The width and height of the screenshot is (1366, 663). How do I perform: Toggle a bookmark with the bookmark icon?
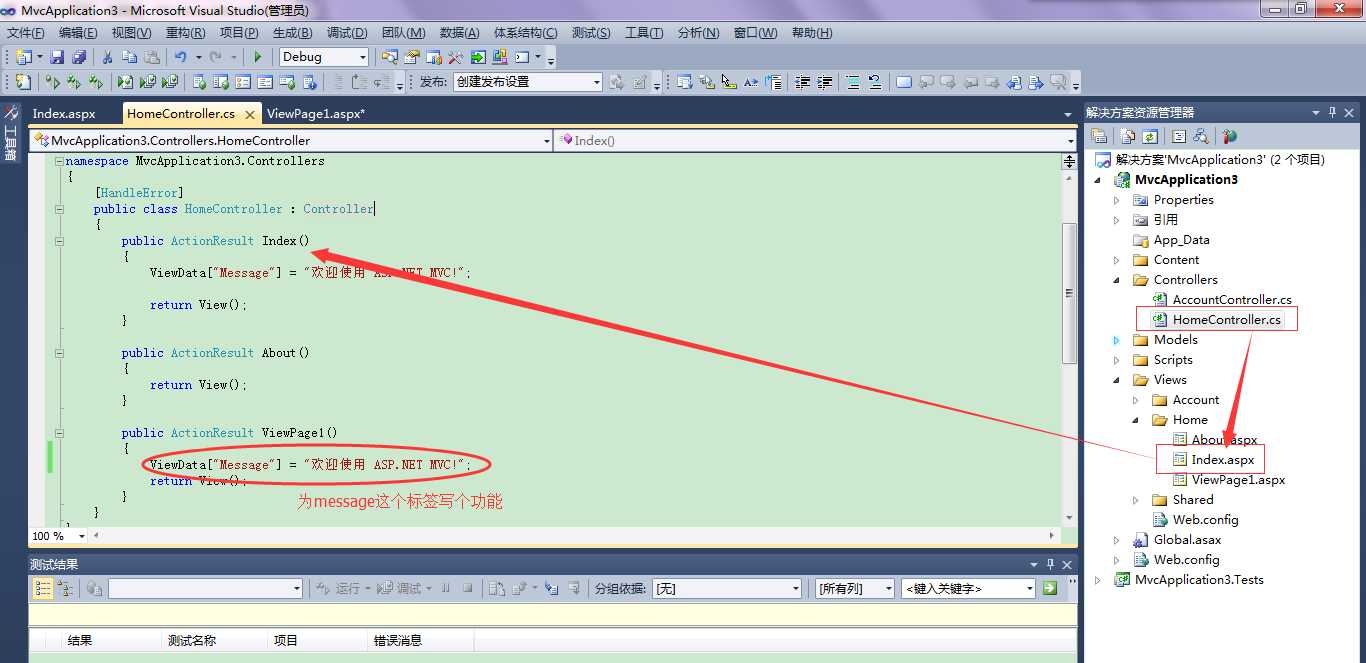pos(904,82)
